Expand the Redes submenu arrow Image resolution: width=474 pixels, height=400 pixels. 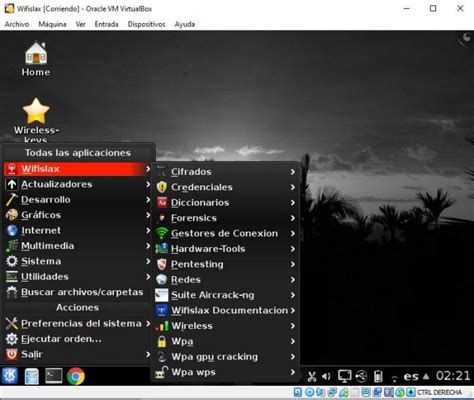(292, 280)
